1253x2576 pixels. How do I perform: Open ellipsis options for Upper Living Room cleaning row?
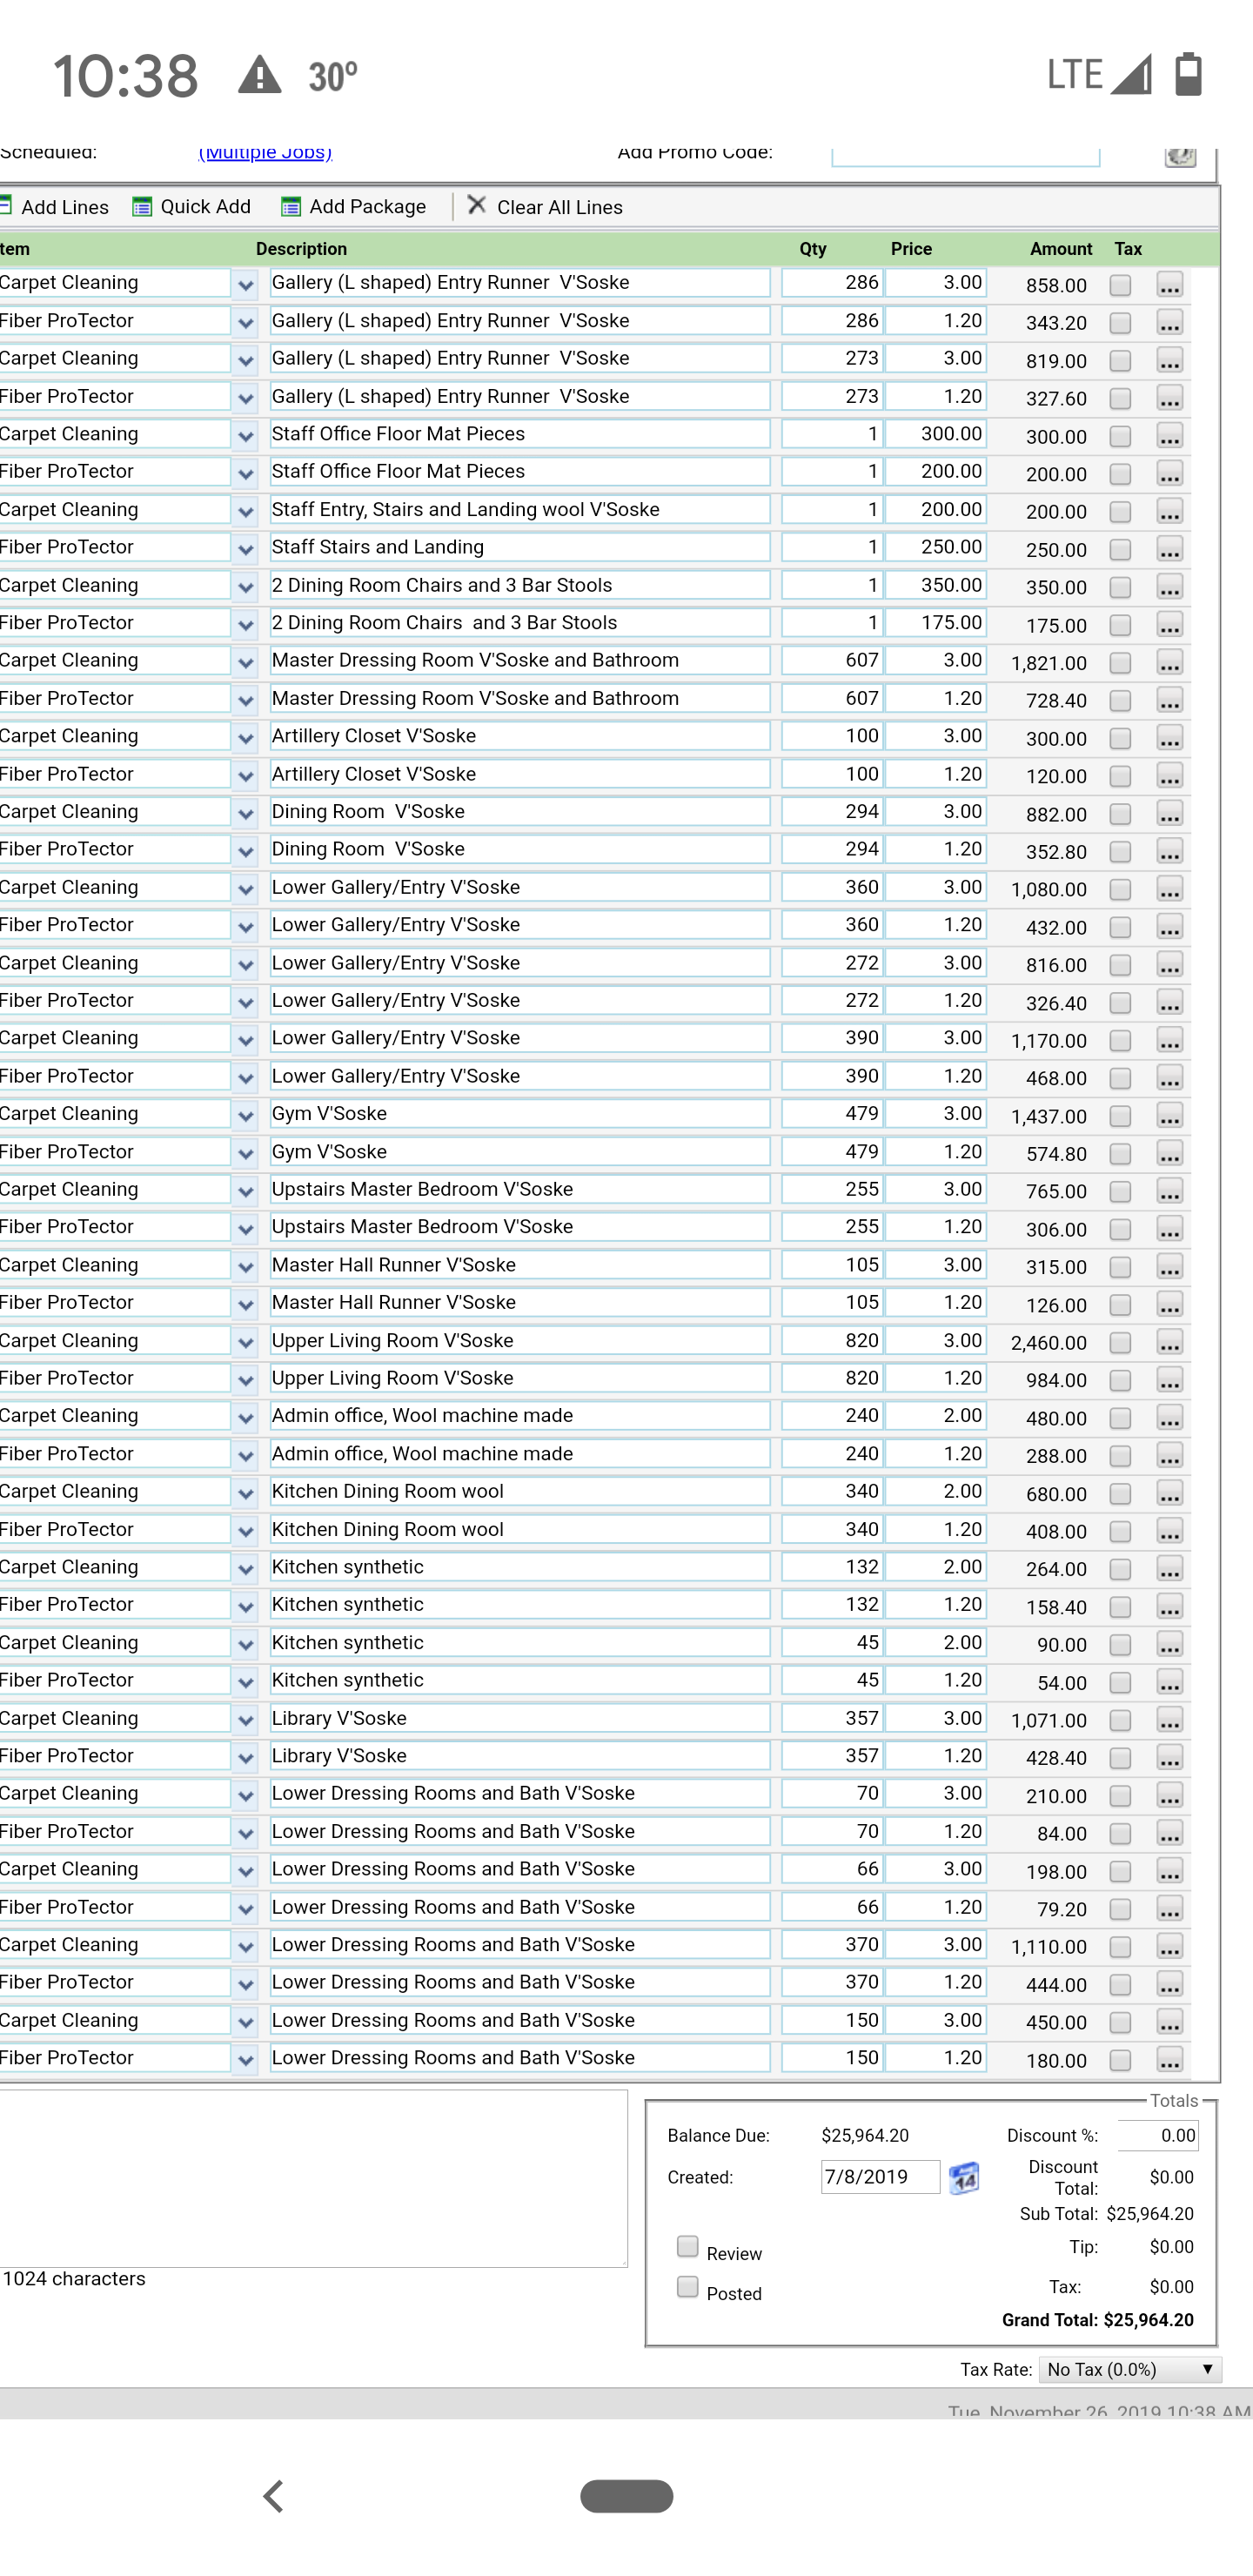coord(1169,1342)
